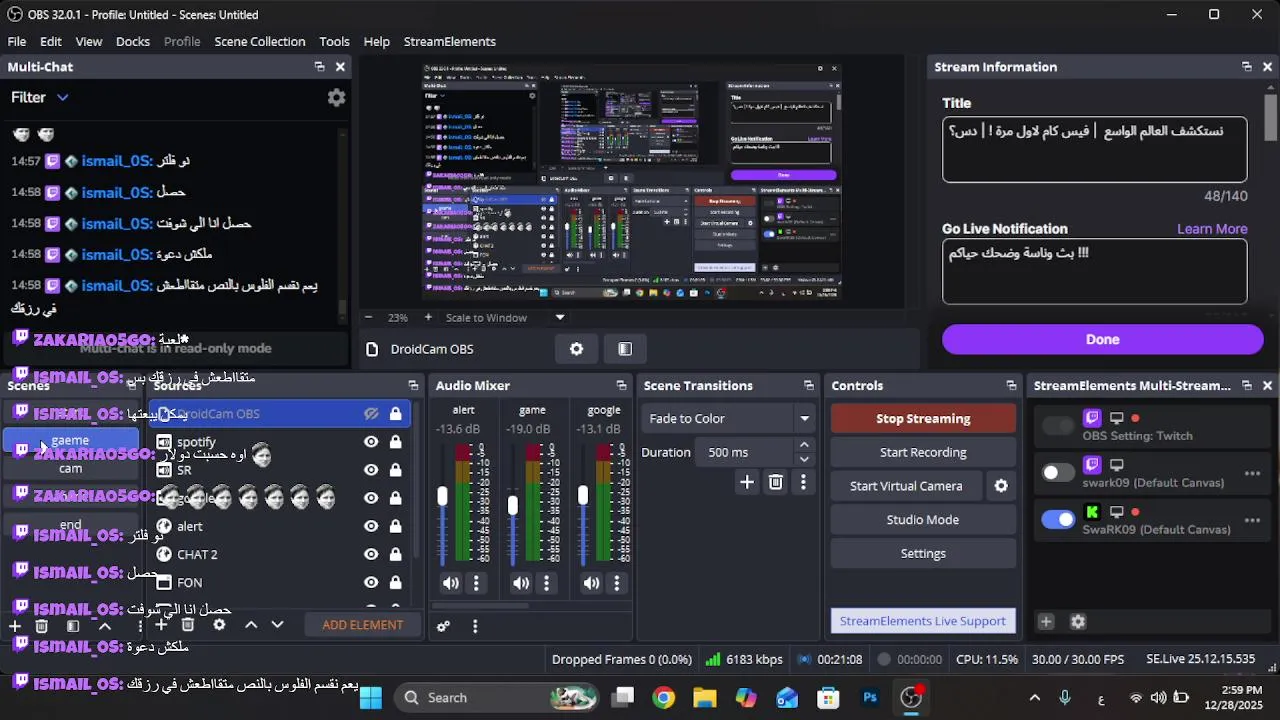Add a multi-stream output with plus

[x=1046, y=622]
